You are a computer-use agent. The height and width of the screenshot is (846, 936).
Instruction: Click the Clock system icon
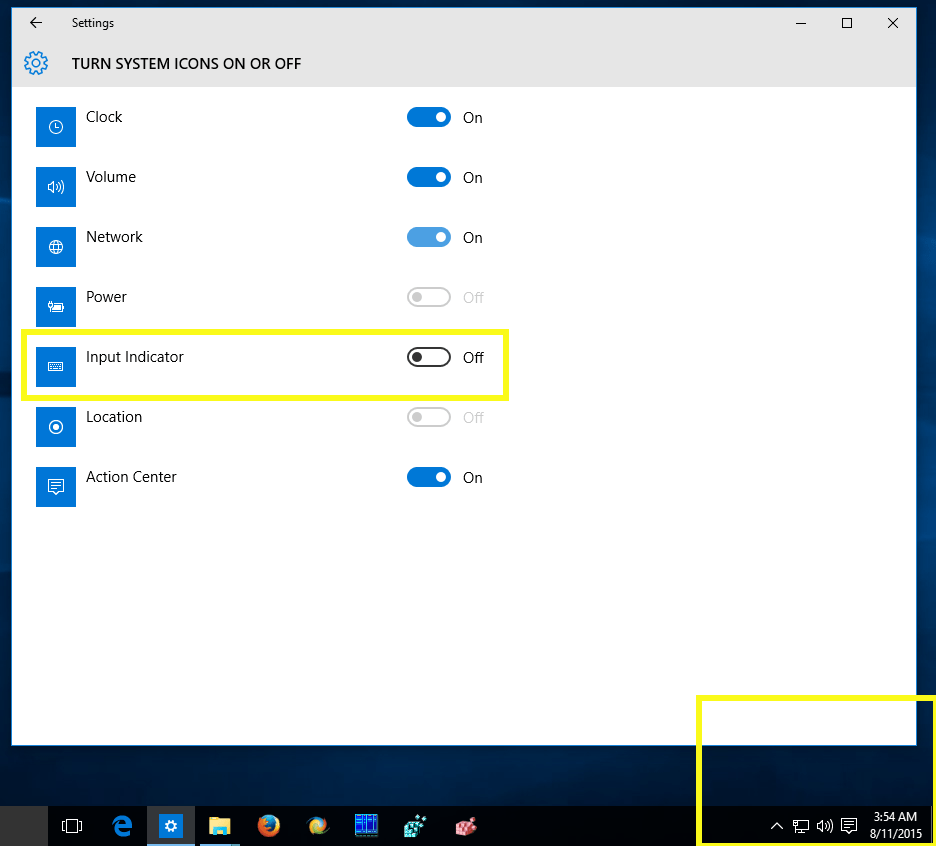click(55, 127)
